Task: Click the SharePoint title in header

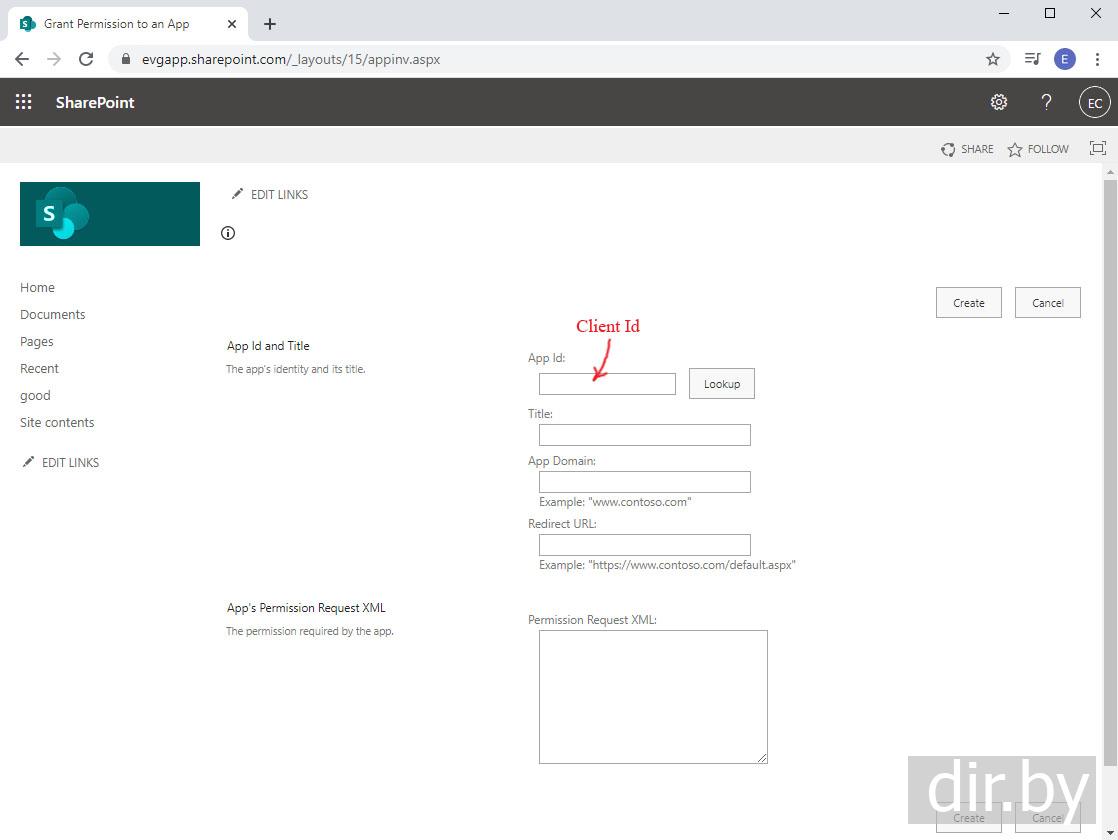Action: 95,102
